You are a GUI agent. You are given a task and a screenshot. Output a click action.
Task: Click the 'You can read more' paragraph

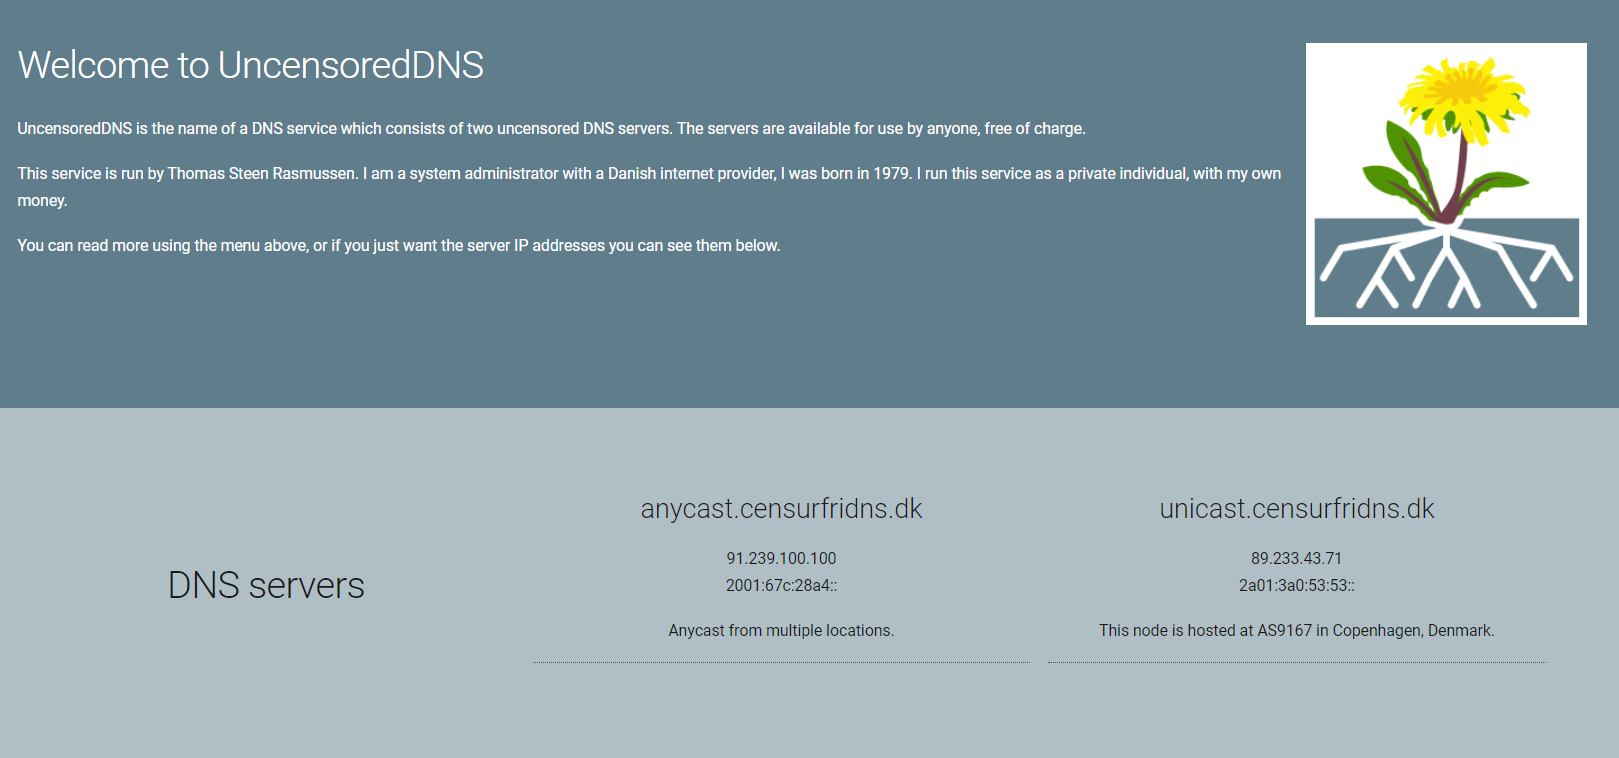[x=398, y=246]
